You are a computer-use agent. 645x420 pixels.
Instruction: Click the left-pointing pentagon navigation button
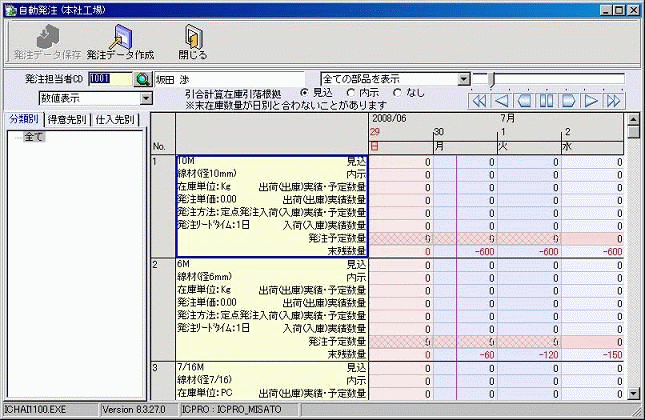[524, 101]
